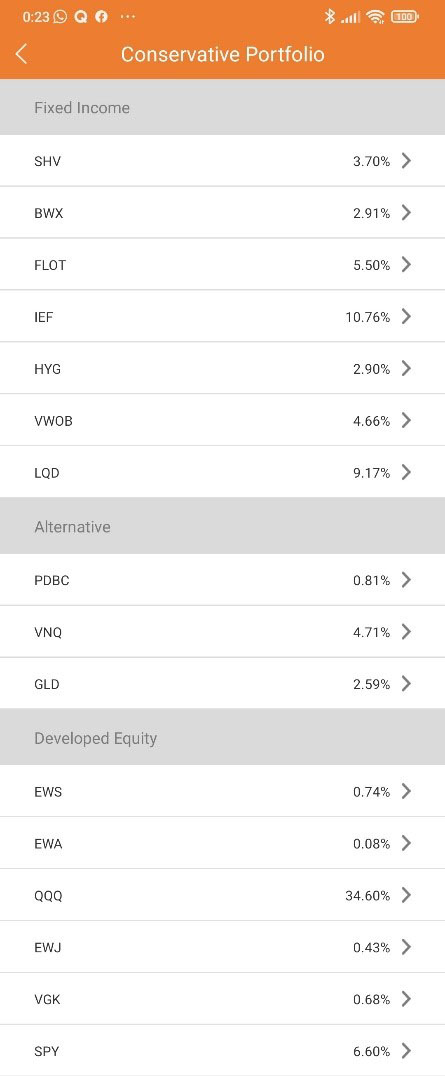Select the Fixed Income section header

tap(222, 107)
